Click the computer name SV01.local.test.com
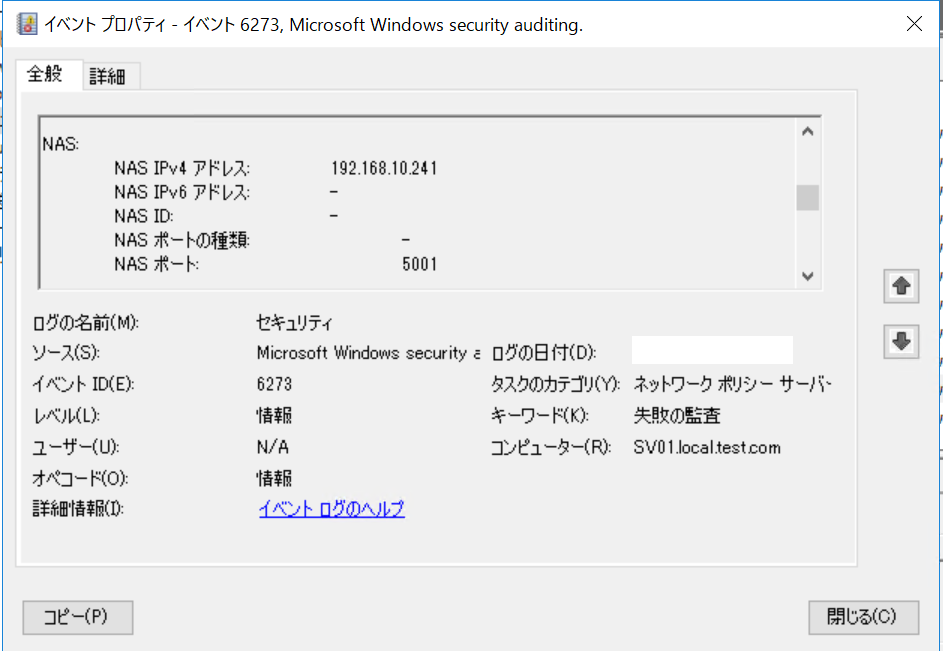The height and width of the screenshot is (651, 943). pyautogui.click(x=707, y=447)
